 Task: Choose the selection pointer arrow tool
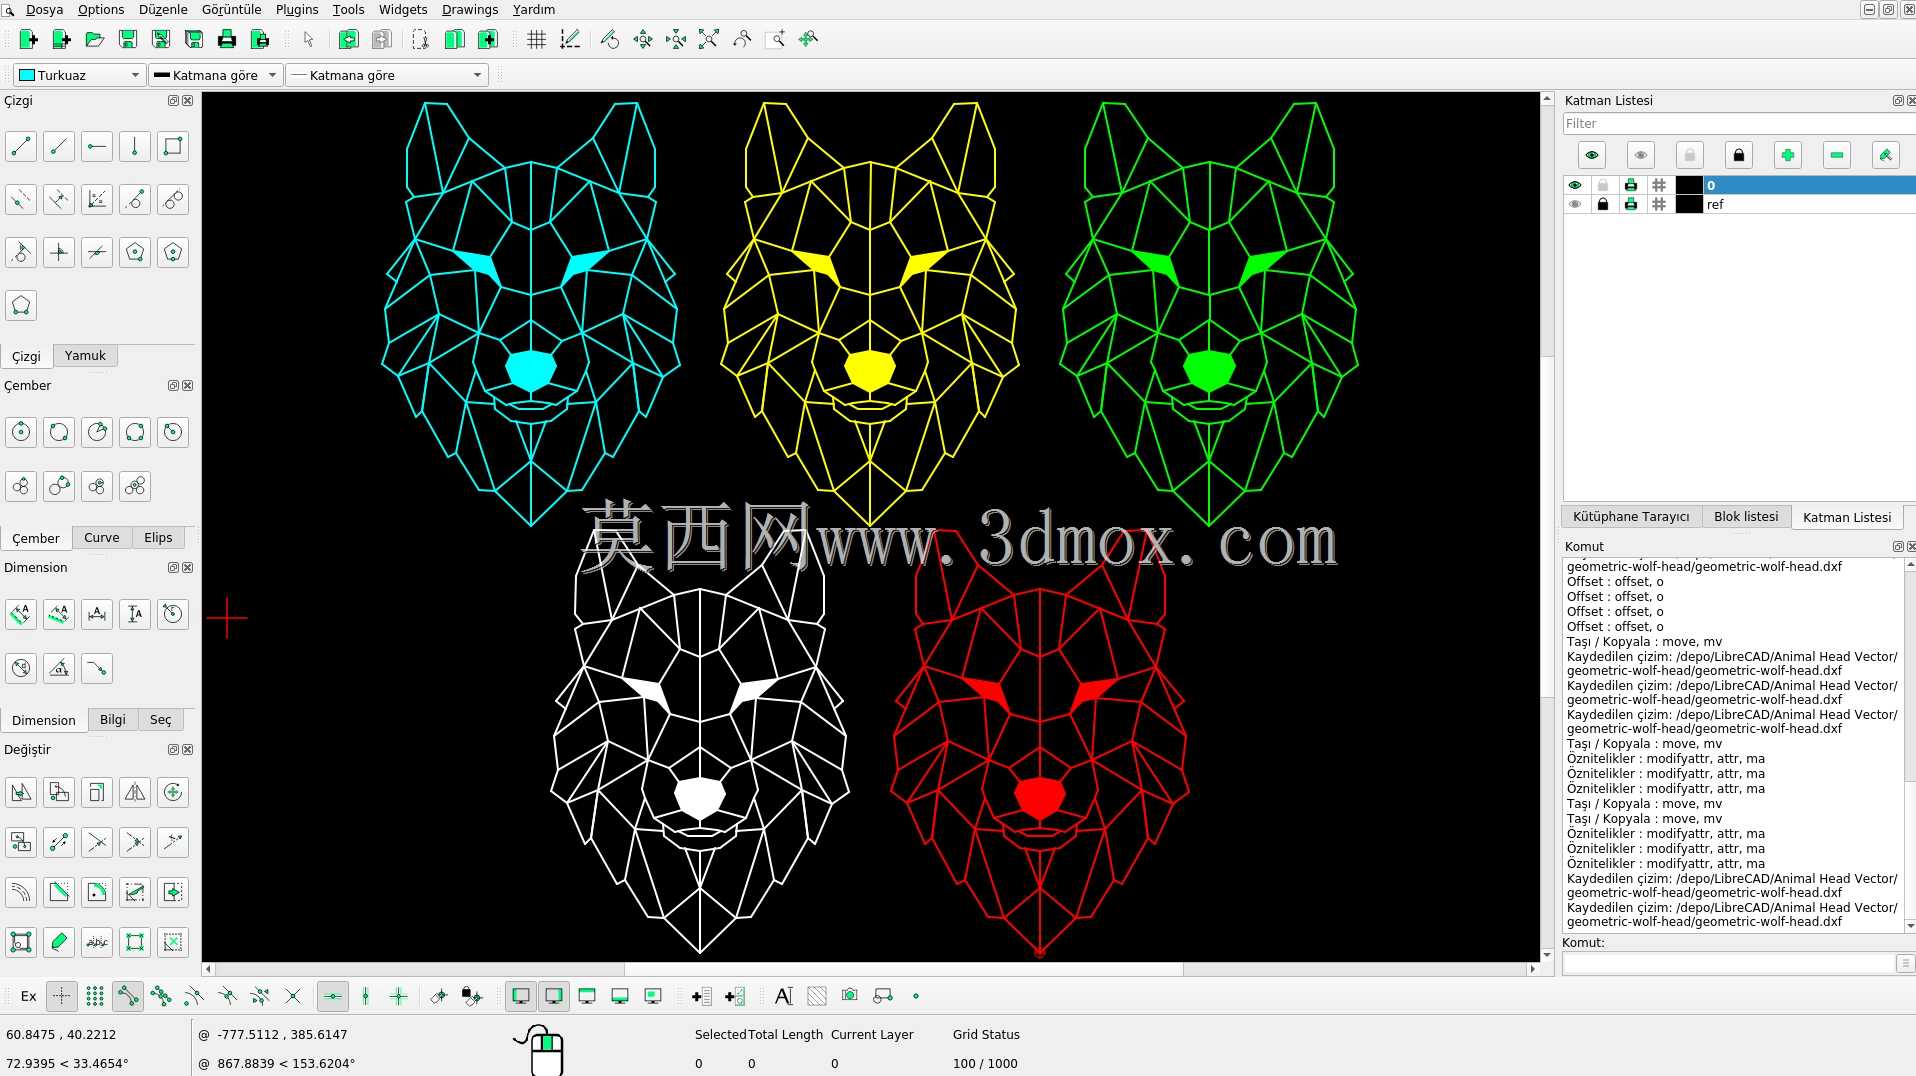click(x=308, y=39)
